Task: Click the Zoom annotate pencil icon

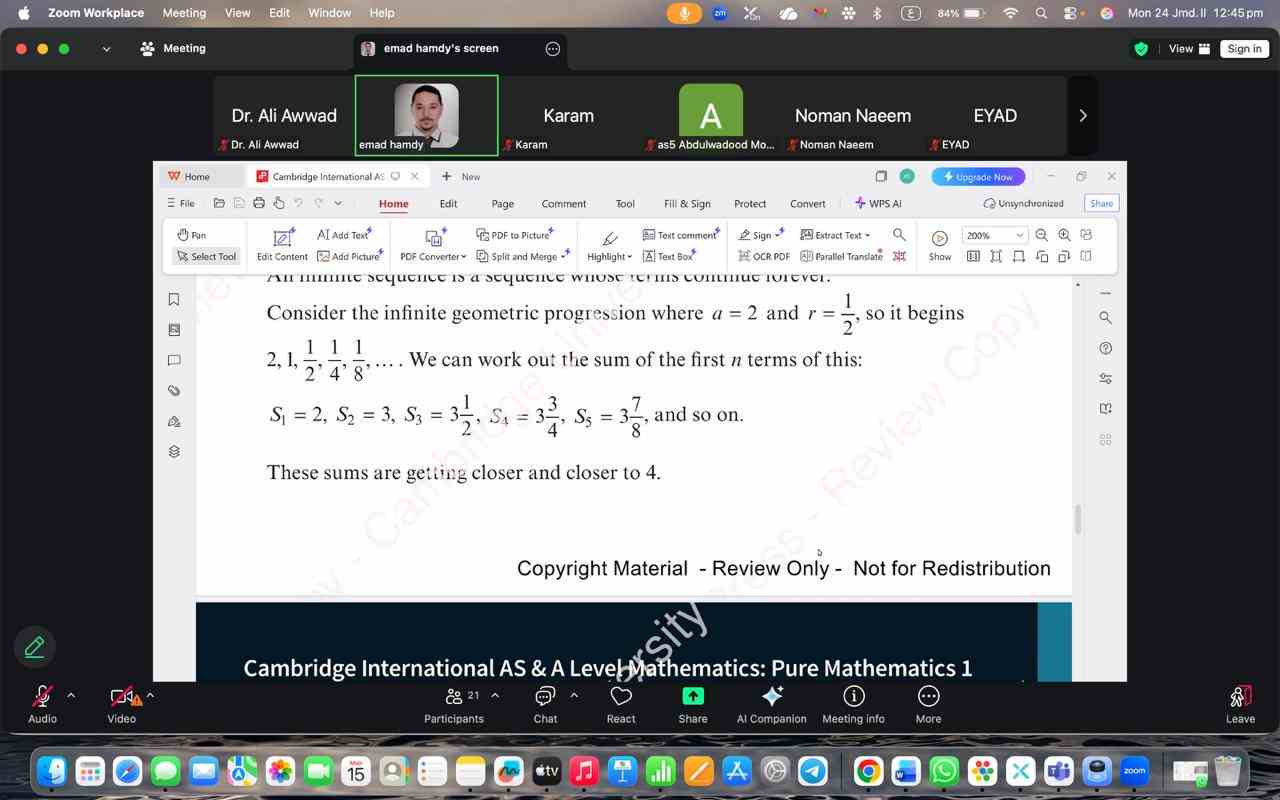Action: tap(34, 647)
